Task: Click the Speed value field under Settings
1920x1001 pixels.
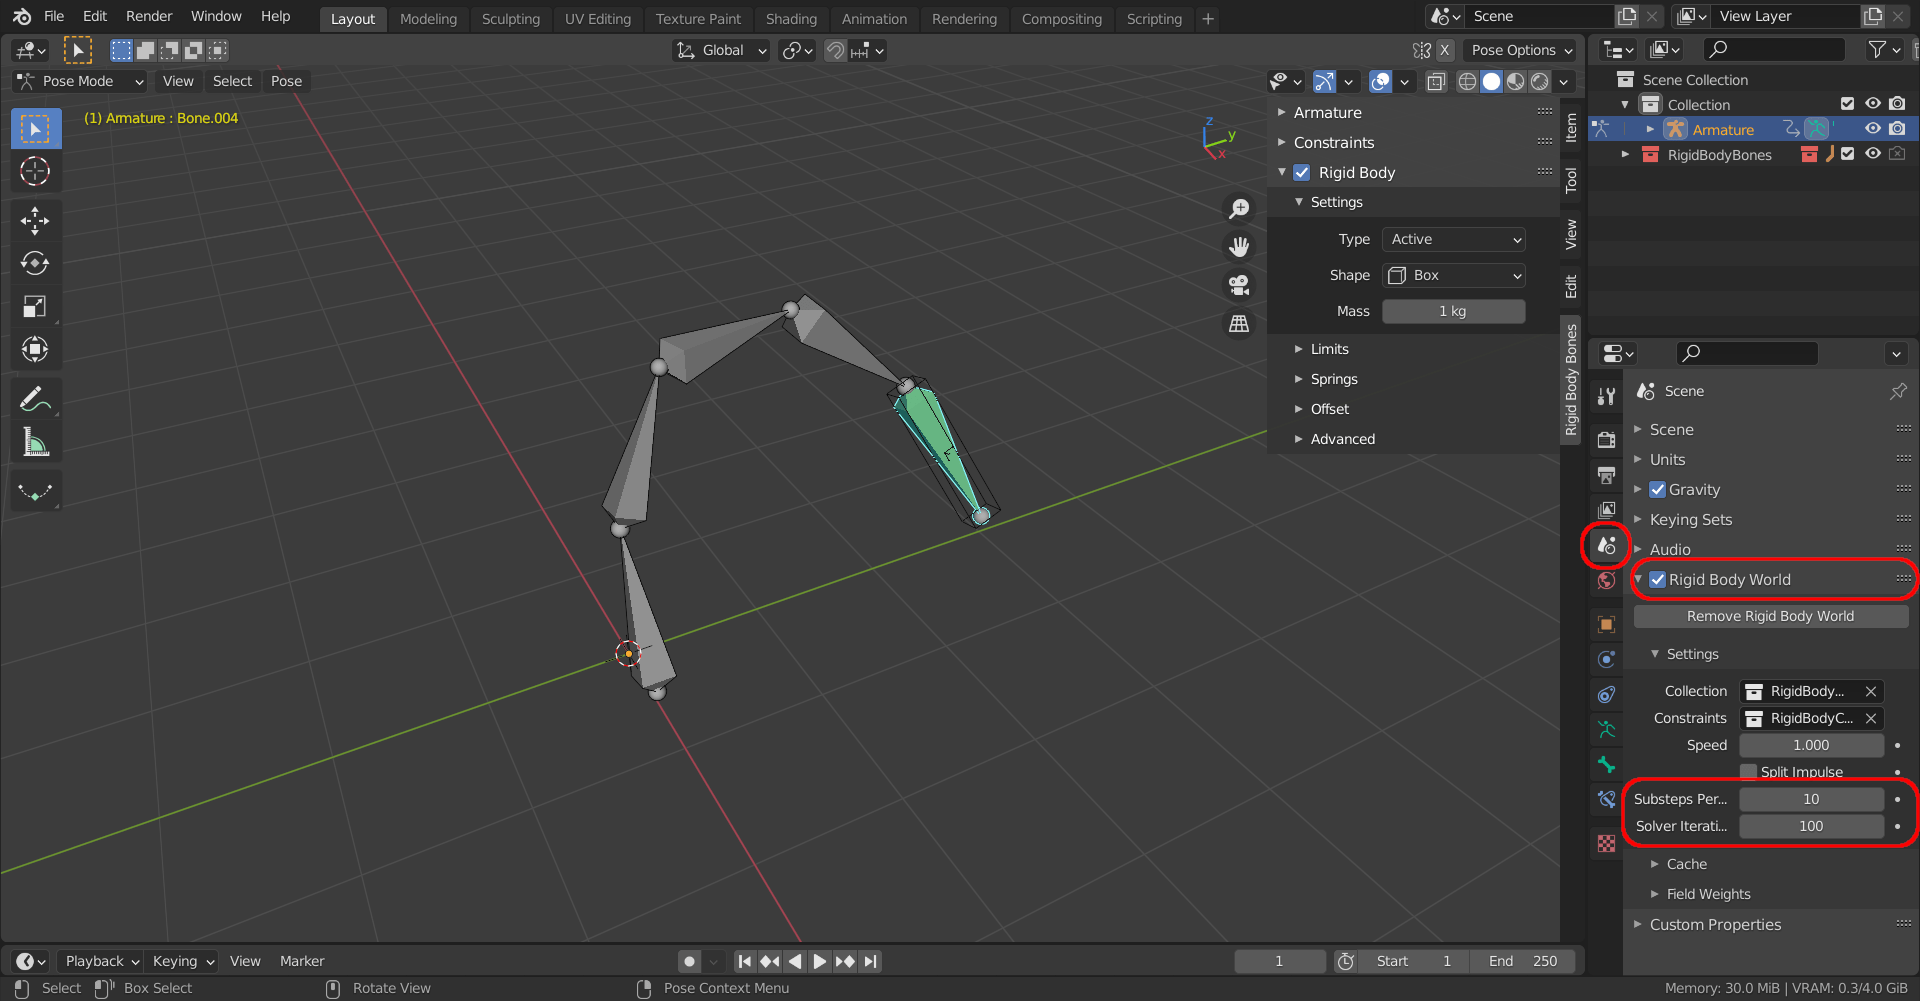Action: point(1811,745)
